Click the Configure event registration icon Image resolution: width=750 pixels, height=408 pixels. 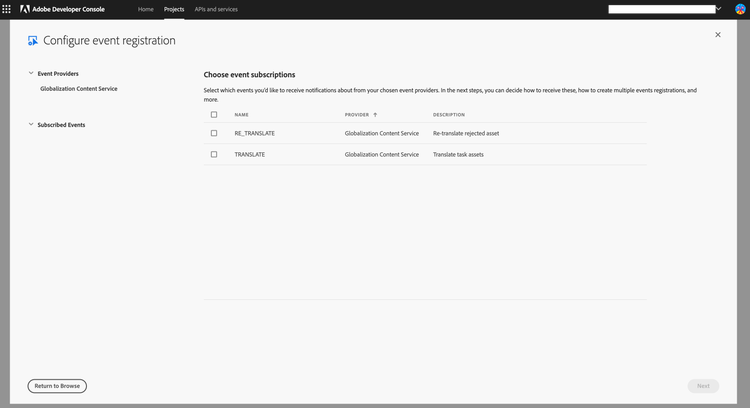pyautogui.click(x=33, y=41)
